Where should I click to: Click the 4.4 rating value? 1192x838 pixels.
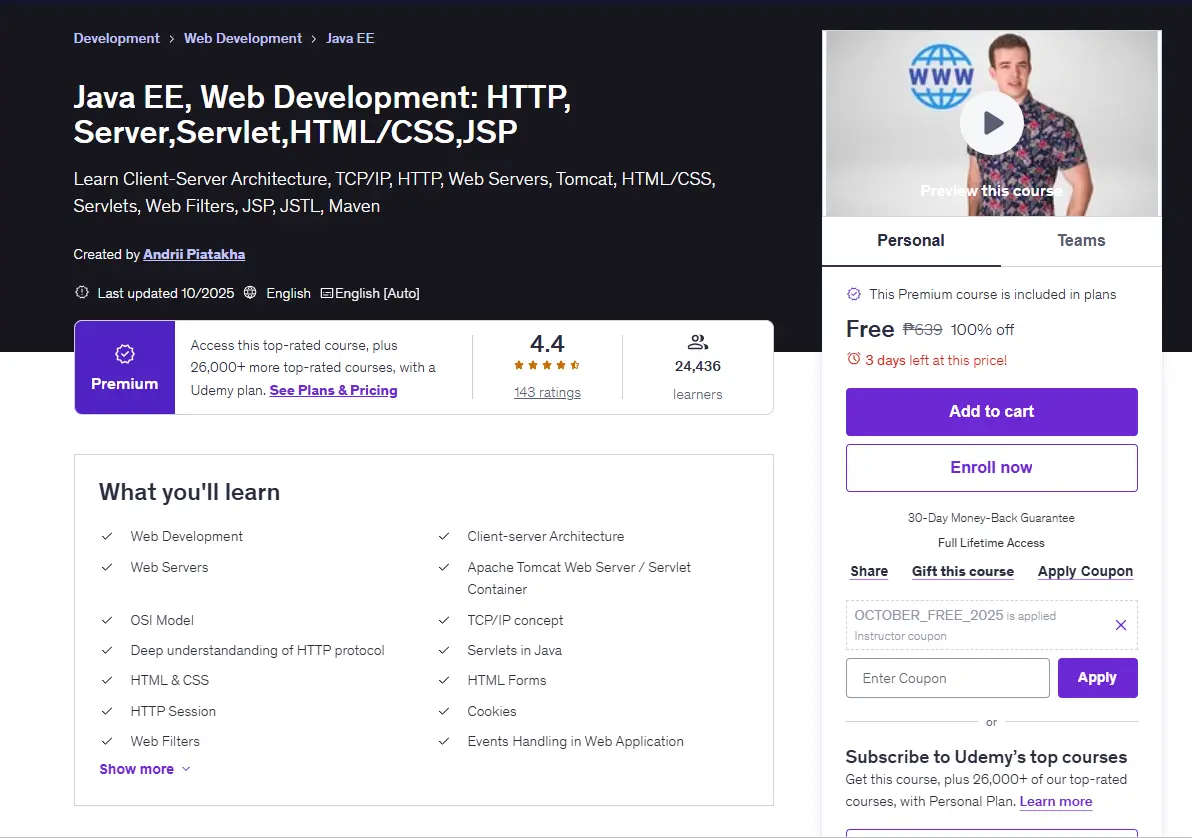click(547, 344)
